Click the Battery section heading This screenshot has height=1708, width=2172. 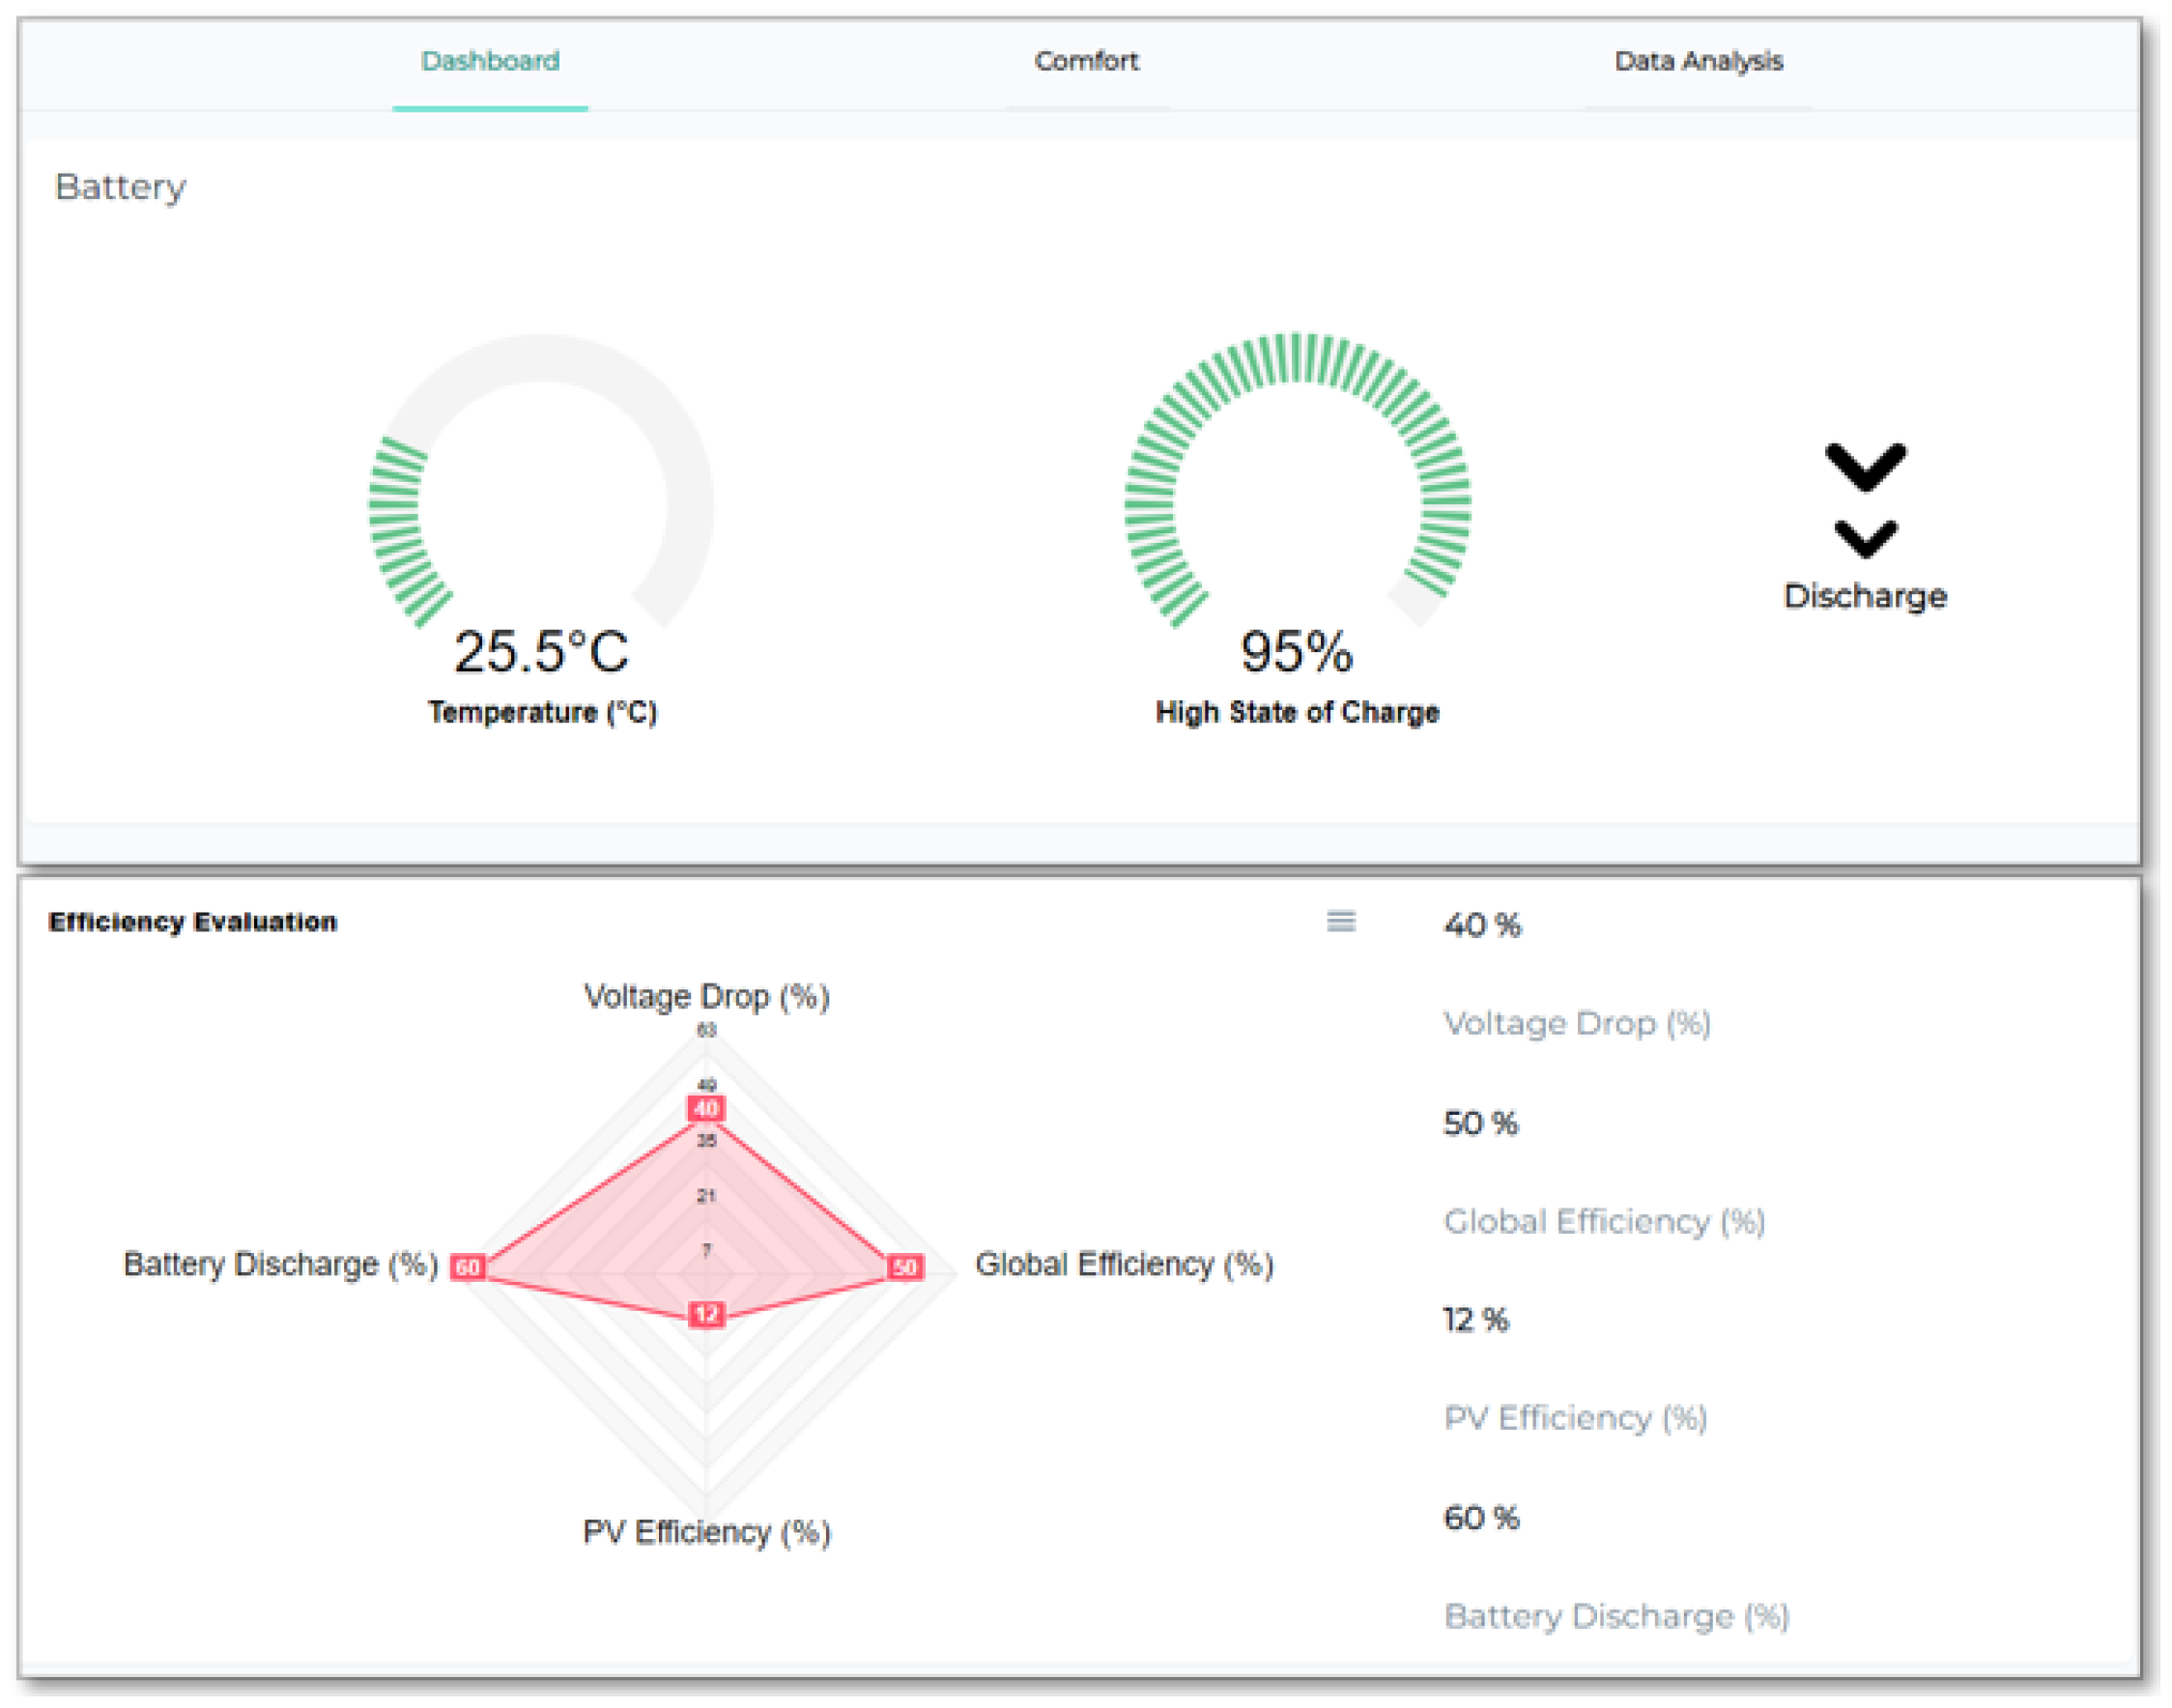point(120,187)
